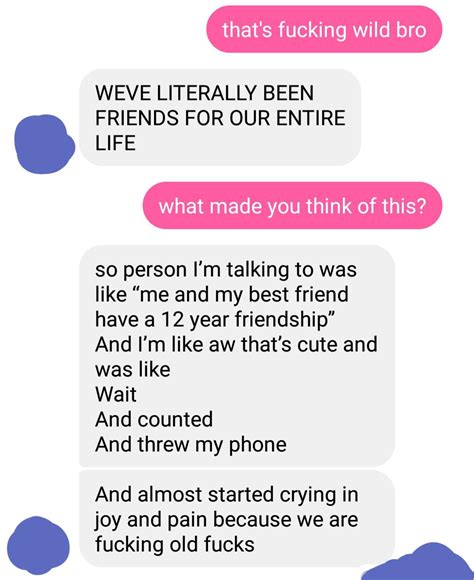Click the long "so person I'm talking to" message
Viewport: 474px width, 580px height.
(237, 356)
